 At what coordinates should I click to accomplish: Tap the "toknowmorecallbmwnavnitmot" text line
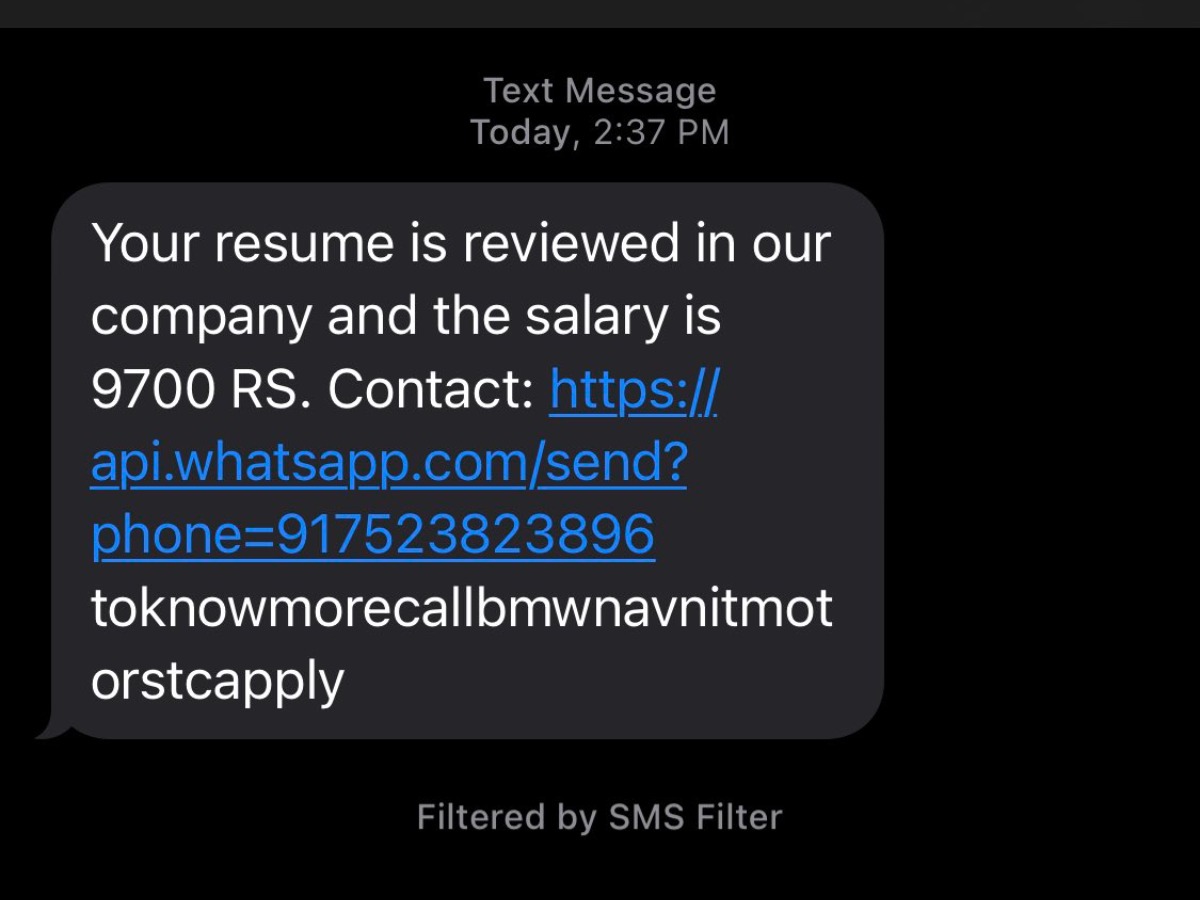[x=461, y=608]
